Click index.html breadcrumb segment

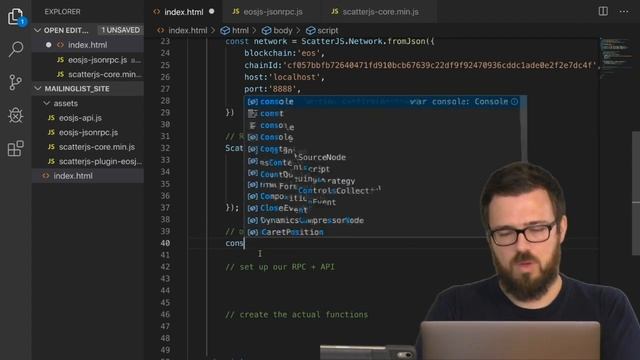click(188, 31)
